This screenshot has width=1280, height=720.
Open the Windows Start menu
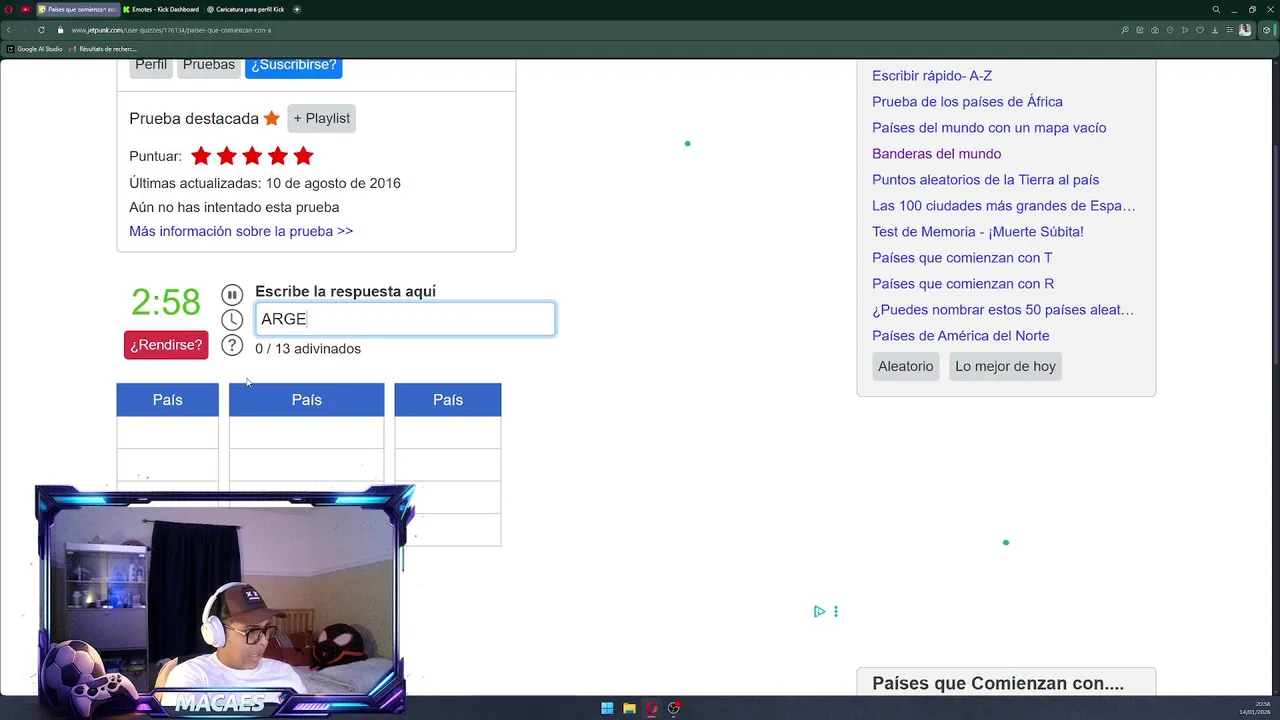pyautogui.click(x=607, y=708)
